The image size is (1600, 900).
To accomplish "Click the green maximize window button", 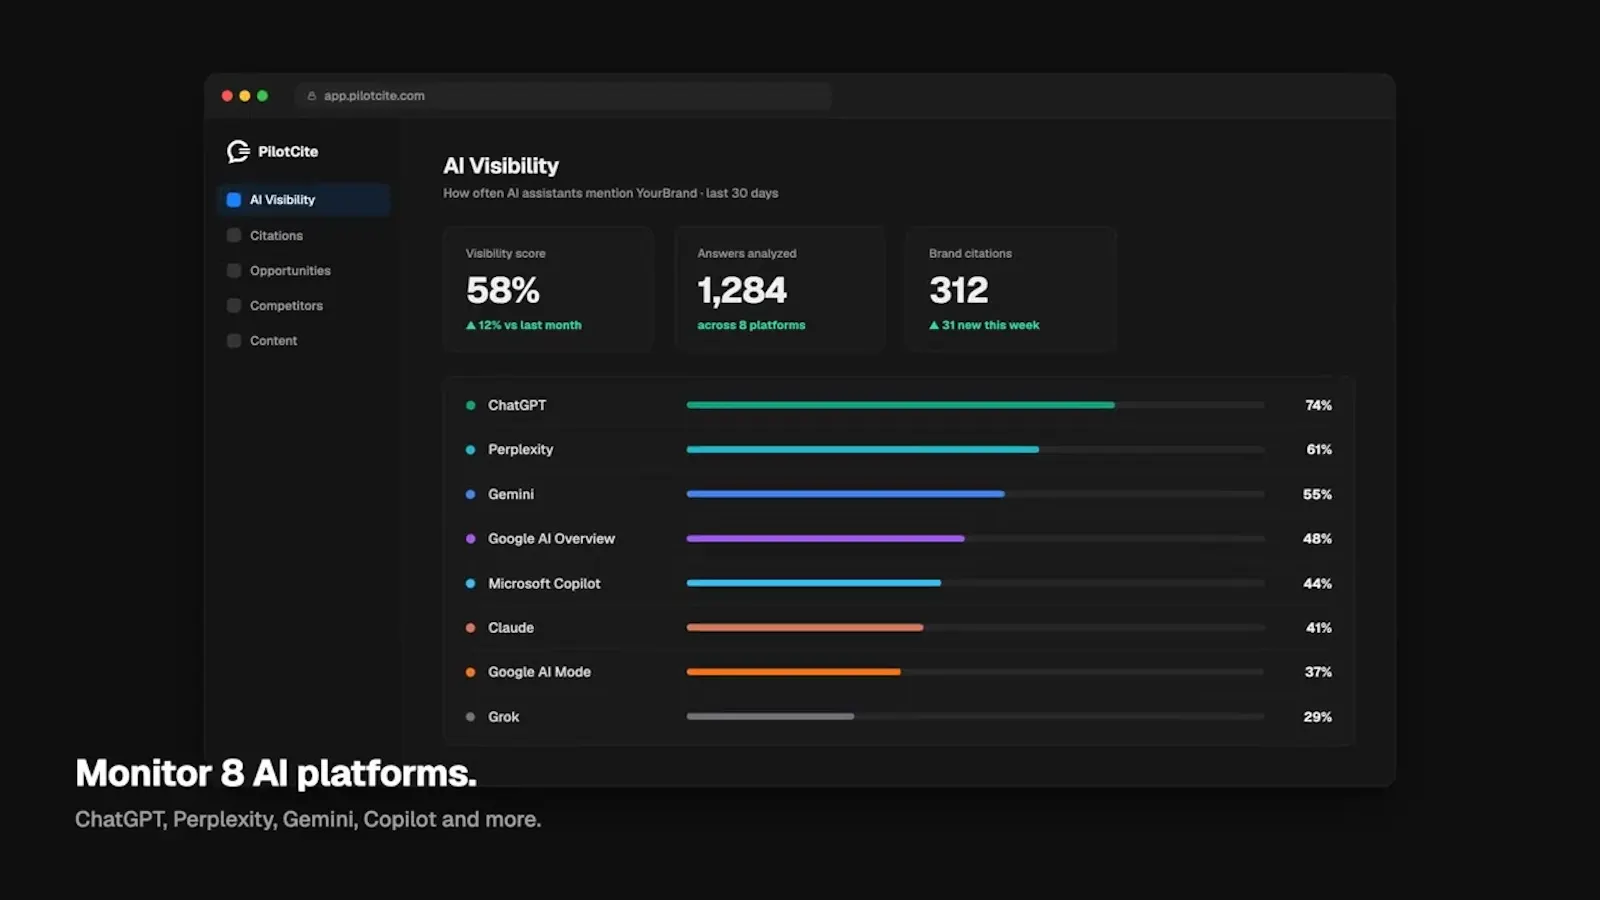I will [263, 96].
